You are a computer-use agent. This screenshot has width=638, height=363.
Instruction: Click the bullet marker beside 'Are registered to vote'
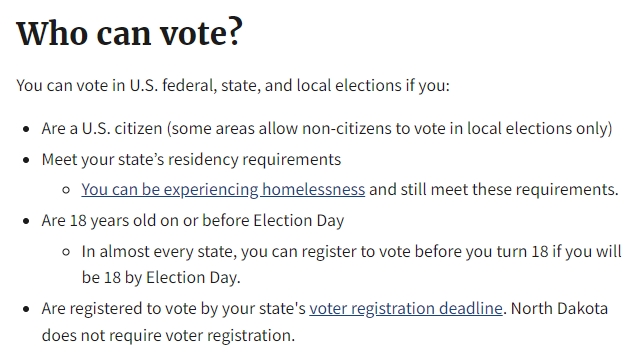pyautogui.click(x=26, y=309)
